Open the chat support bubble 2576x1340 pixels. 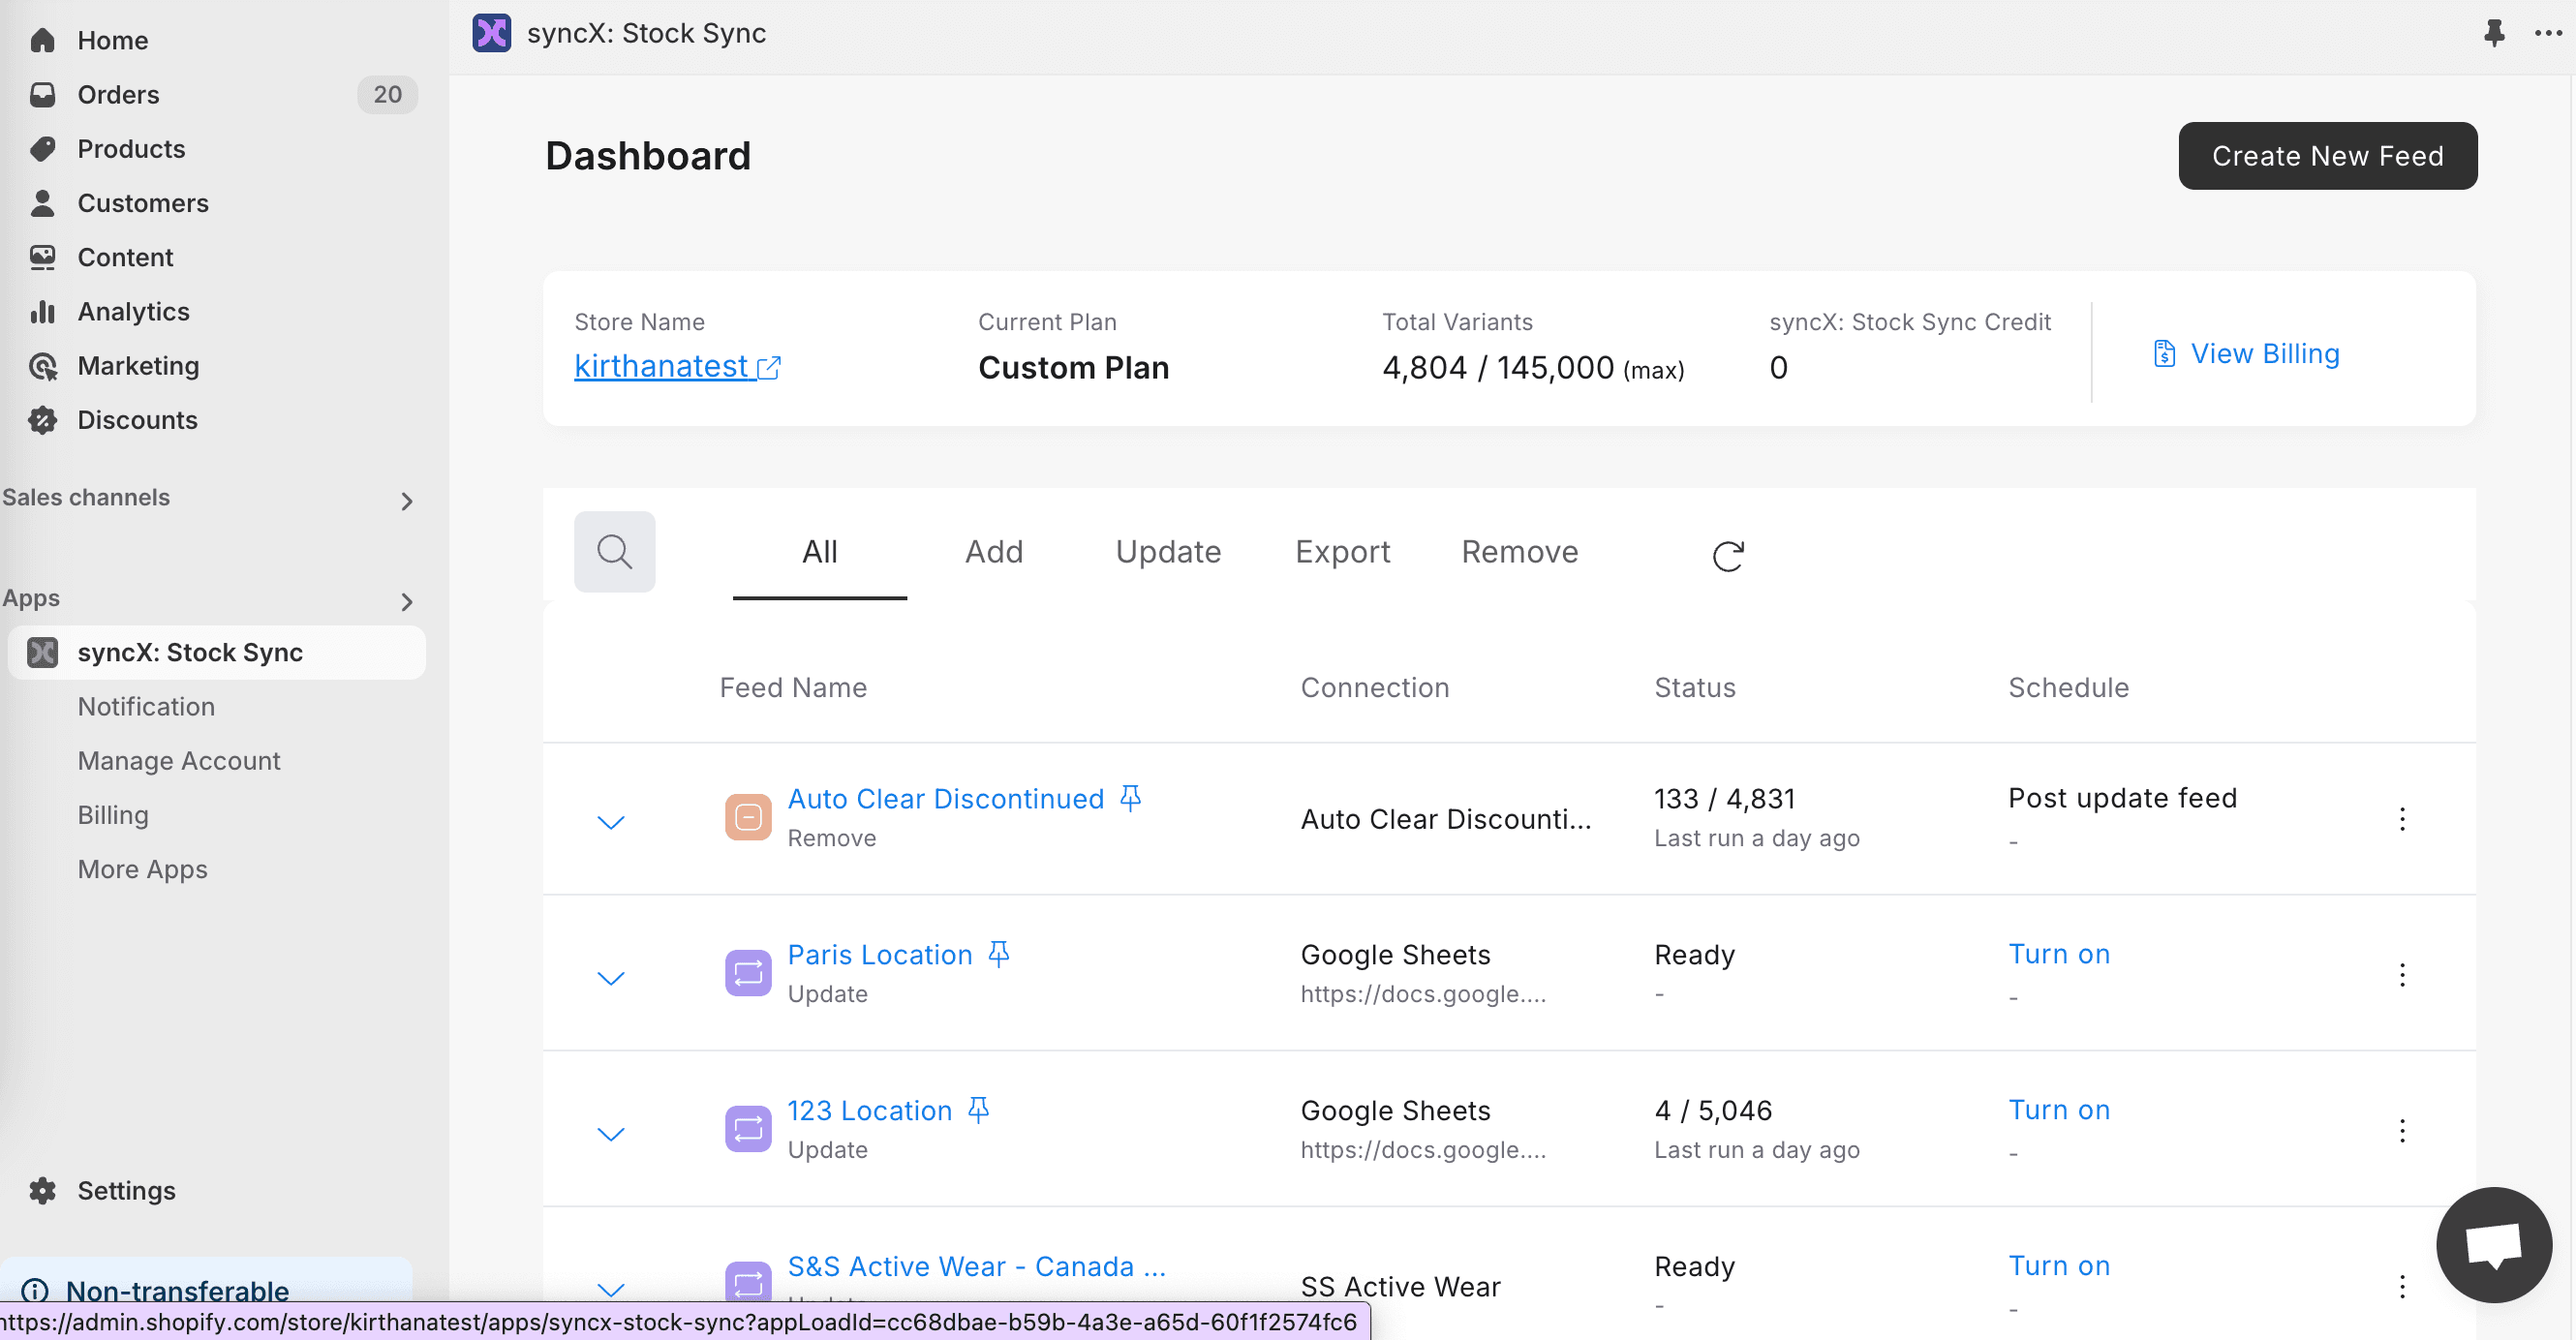coord(2494,1245)
